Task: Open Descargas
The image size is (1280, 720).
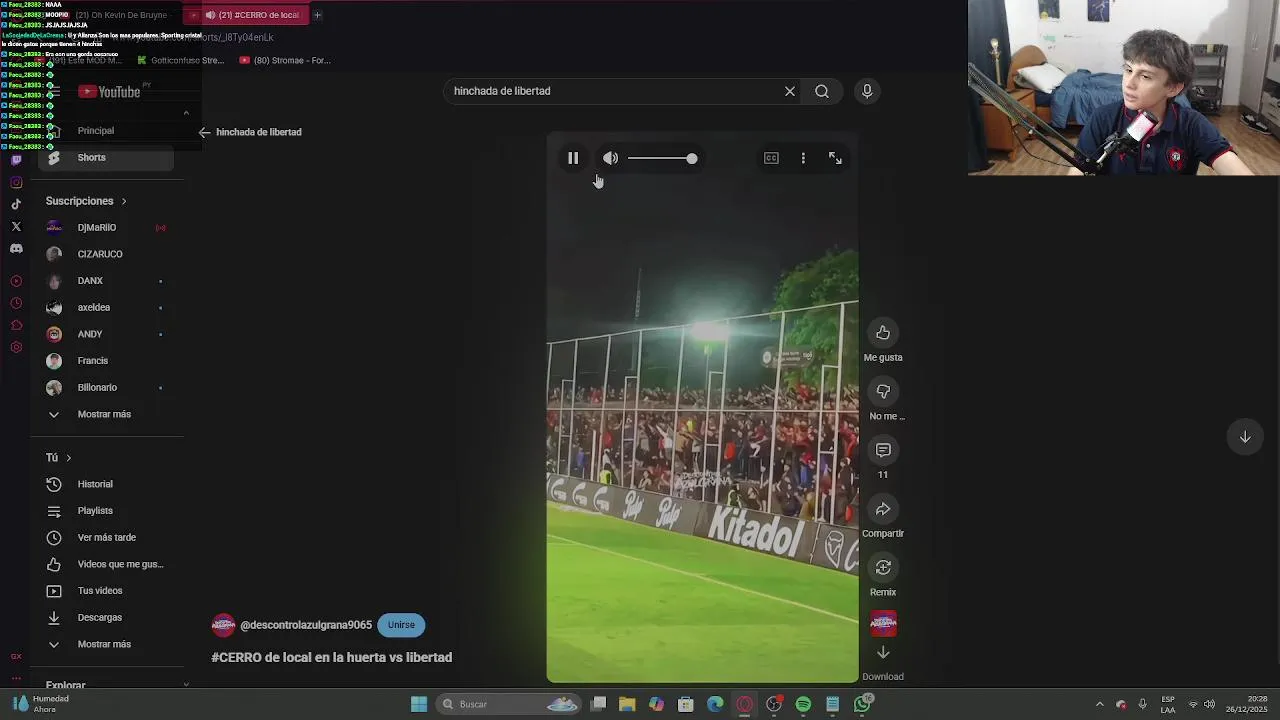Action: (106, 618)
